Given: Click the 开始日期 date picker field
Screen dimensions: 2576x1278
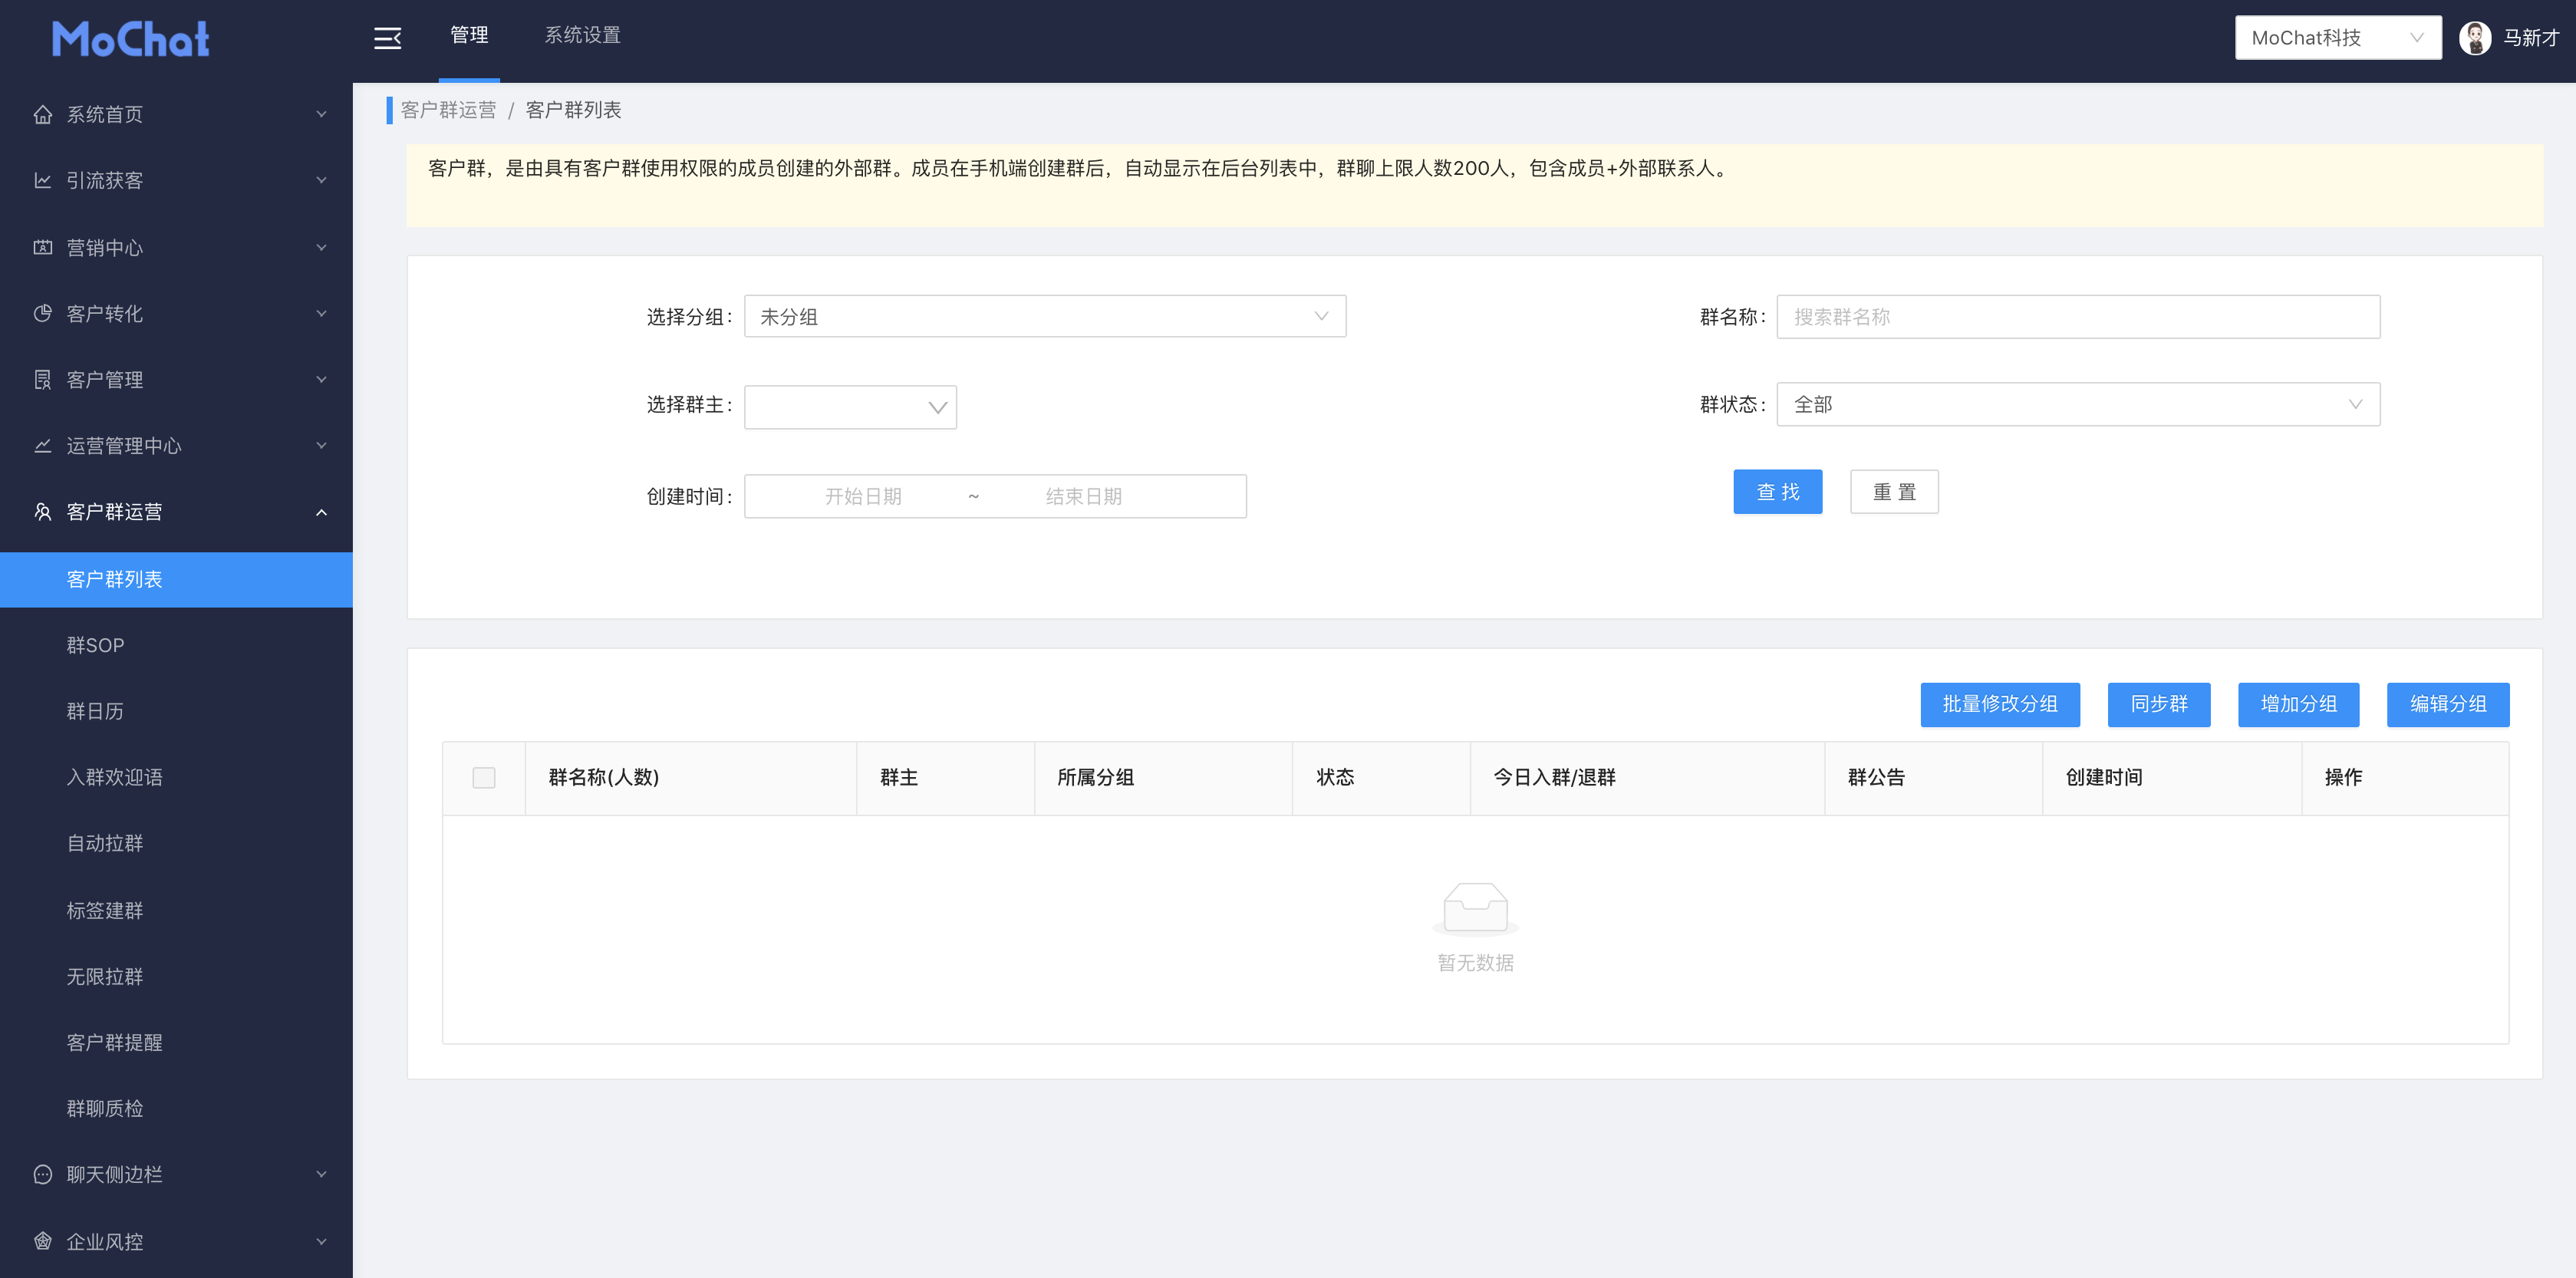Looking at the screenshot, I should [x=863, y=496].
